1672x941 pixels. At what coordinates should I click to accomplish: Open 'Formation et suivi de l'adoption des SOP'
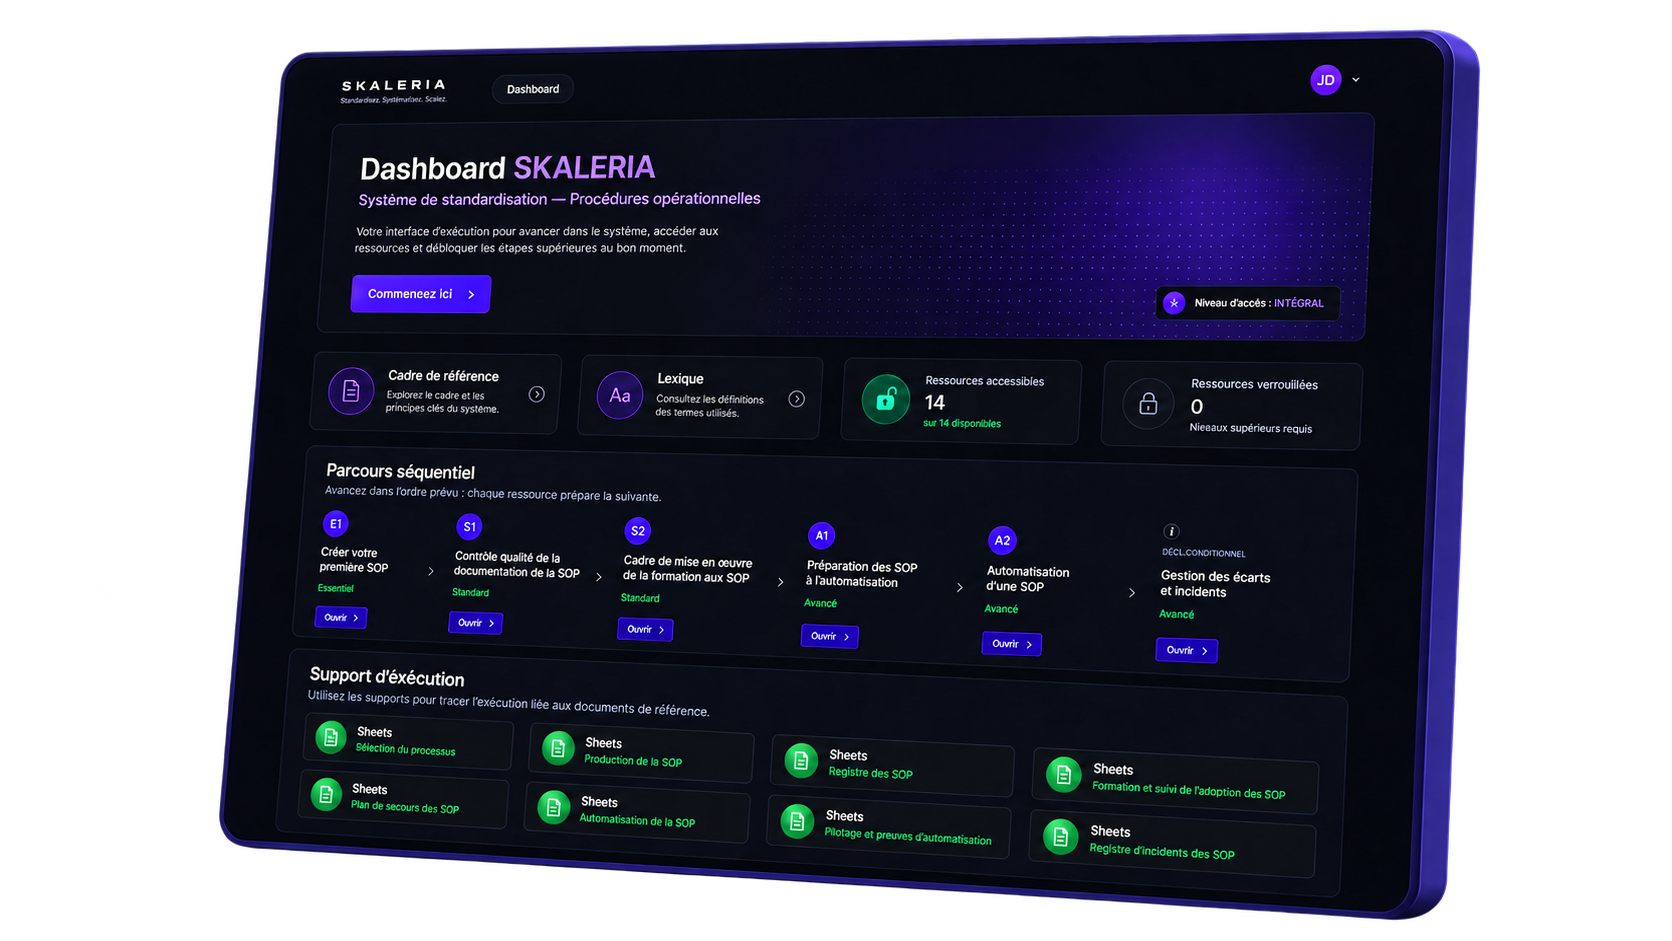click(x=1189, y=790)
